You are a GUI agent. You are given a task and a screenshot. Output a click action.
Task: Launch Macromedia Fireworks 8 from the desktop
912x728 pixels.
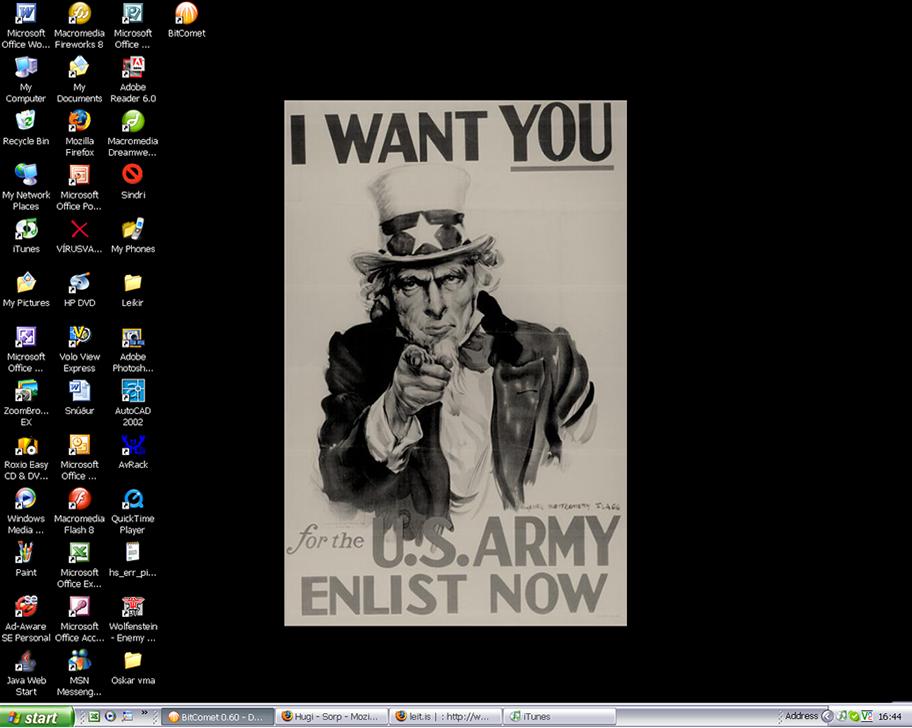click(79, 26)
